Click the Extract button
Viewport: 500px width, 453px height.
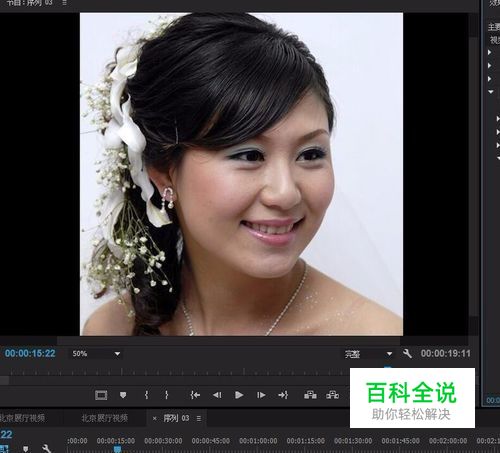[332, 395]
